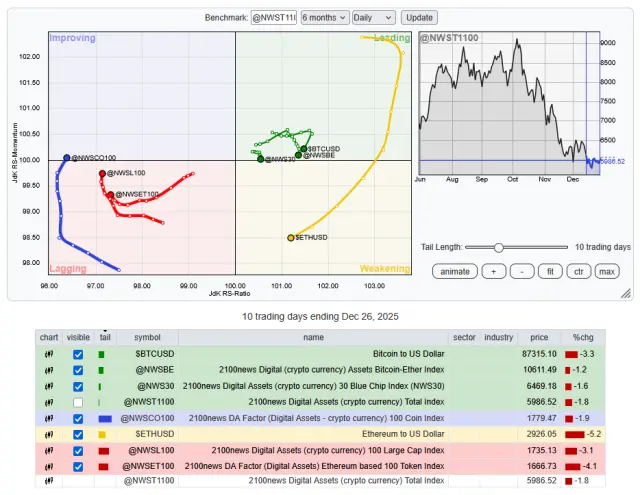This screenshot has height=495, width=640.
Task: Grab the resize handle at chart panel corner
Action: tap(626, 293)
